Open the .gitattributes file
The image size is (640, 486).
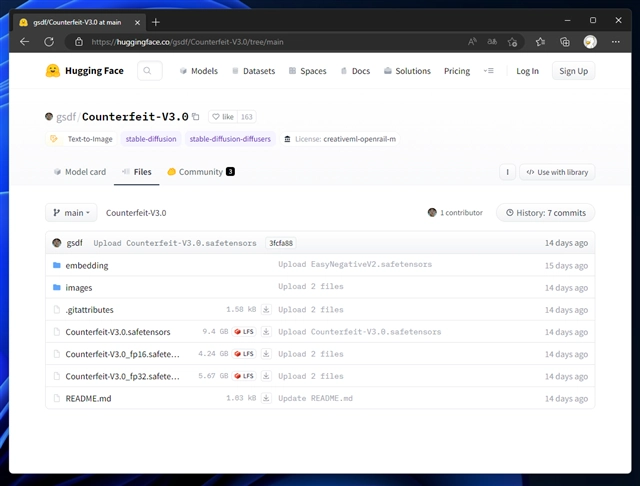click(89, 310)
